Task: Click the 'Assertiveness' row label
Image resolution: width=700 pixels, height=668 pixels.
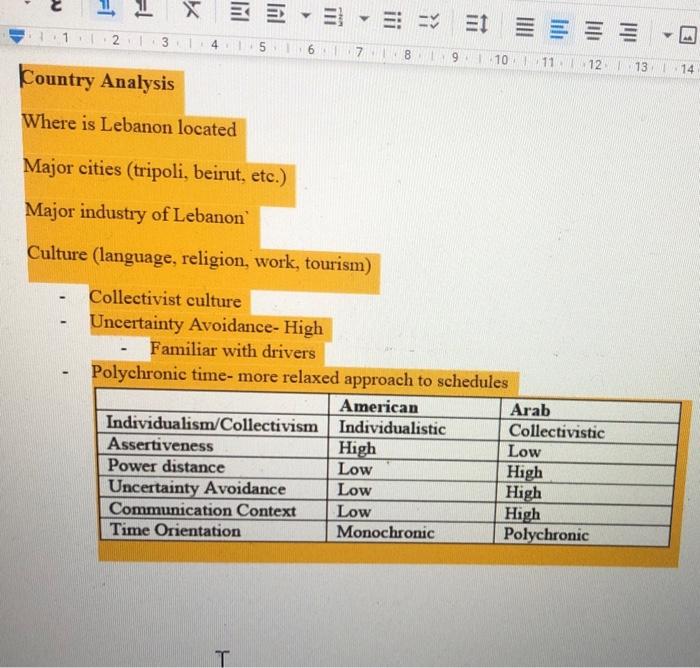Action: pos(160,445)
